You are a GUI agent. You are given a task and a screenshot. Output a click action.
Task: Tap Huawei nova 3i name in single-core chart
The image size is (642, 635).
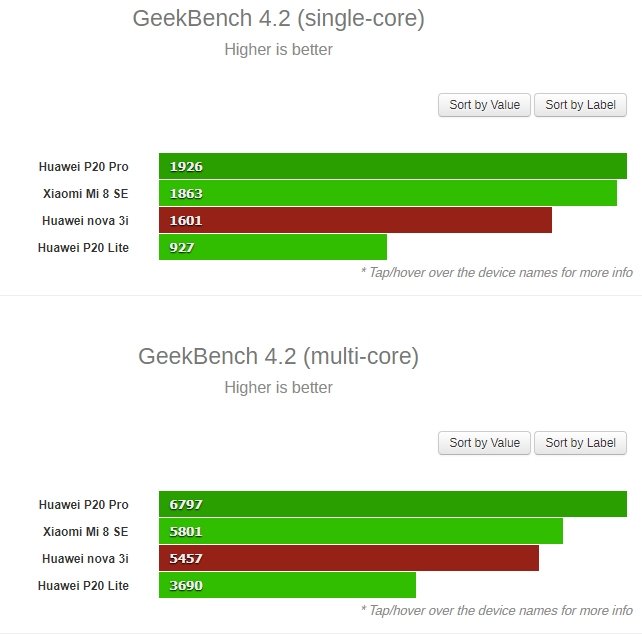[x=85, y=220]
